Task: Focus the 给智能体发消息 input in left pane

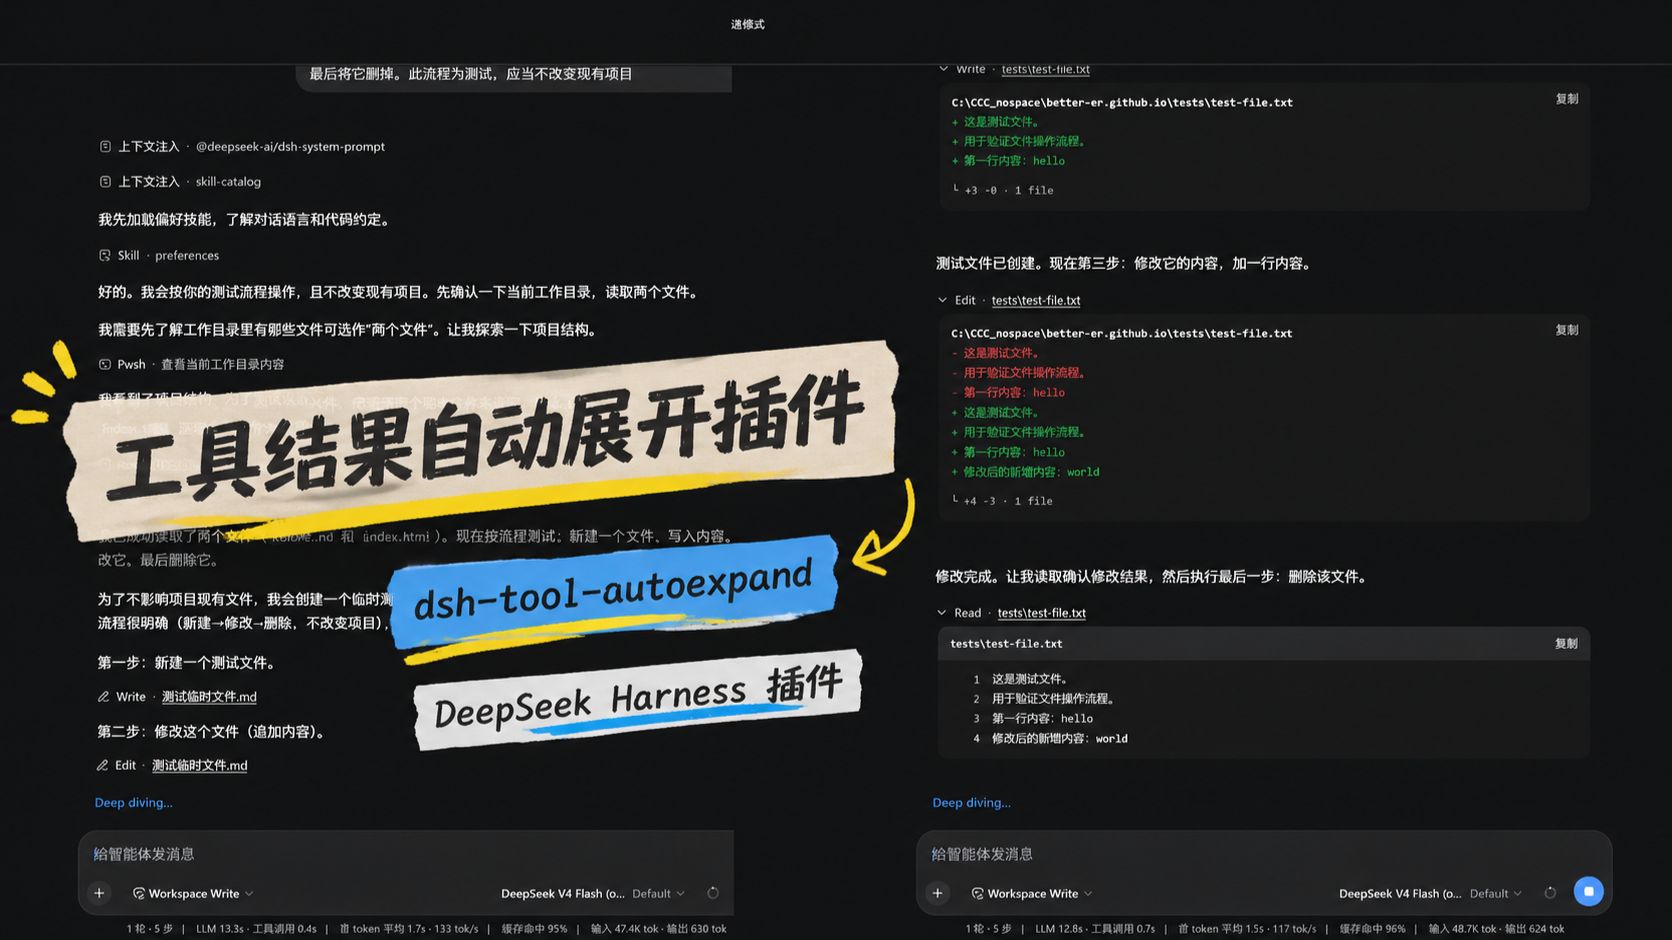Action: point(406,854)
